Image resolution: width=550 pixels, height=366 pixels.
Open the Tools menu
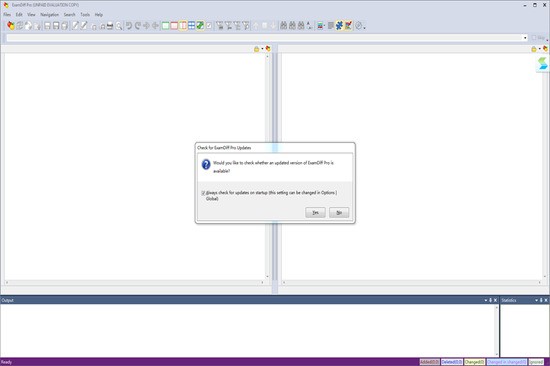click(85, 15)
